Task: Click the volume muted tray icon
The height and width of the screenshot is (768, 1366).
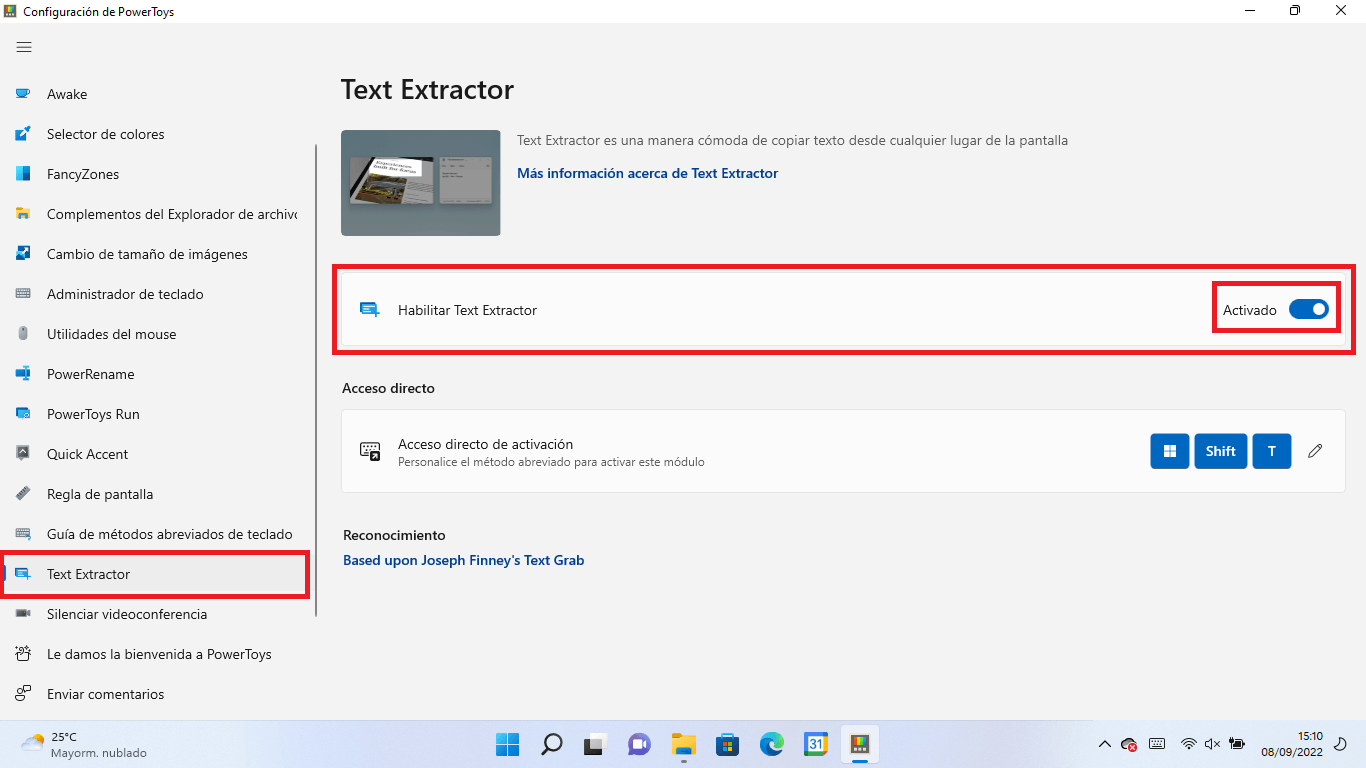Action: point(1212,744)
